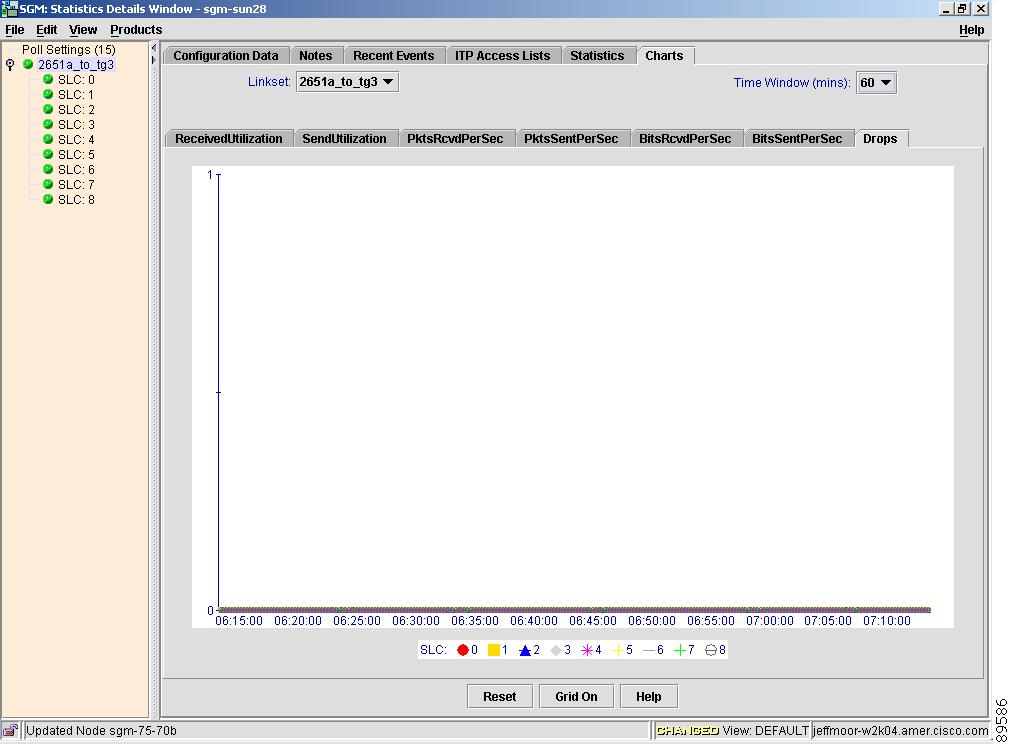Click the Help button below the chart
The height and width of the screenshot is (744, 1011).
point(649,696)
